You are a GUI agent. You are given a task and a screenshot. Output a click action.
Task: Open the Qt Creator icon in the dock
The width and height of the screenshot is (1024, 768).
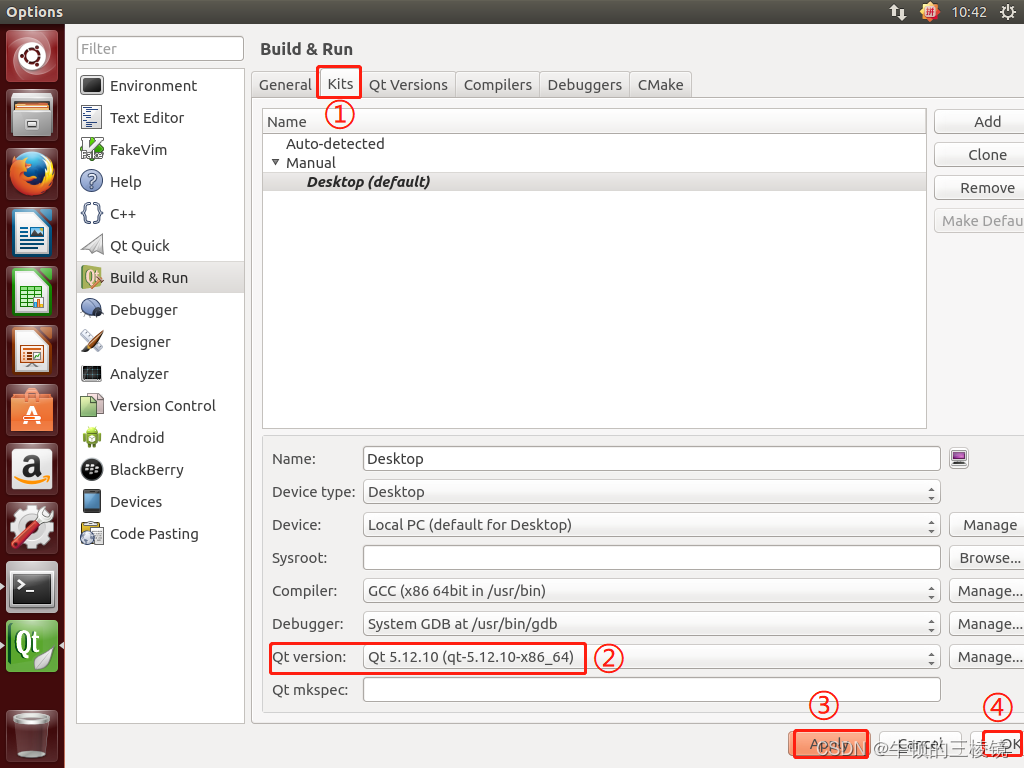tap(31, 646)
